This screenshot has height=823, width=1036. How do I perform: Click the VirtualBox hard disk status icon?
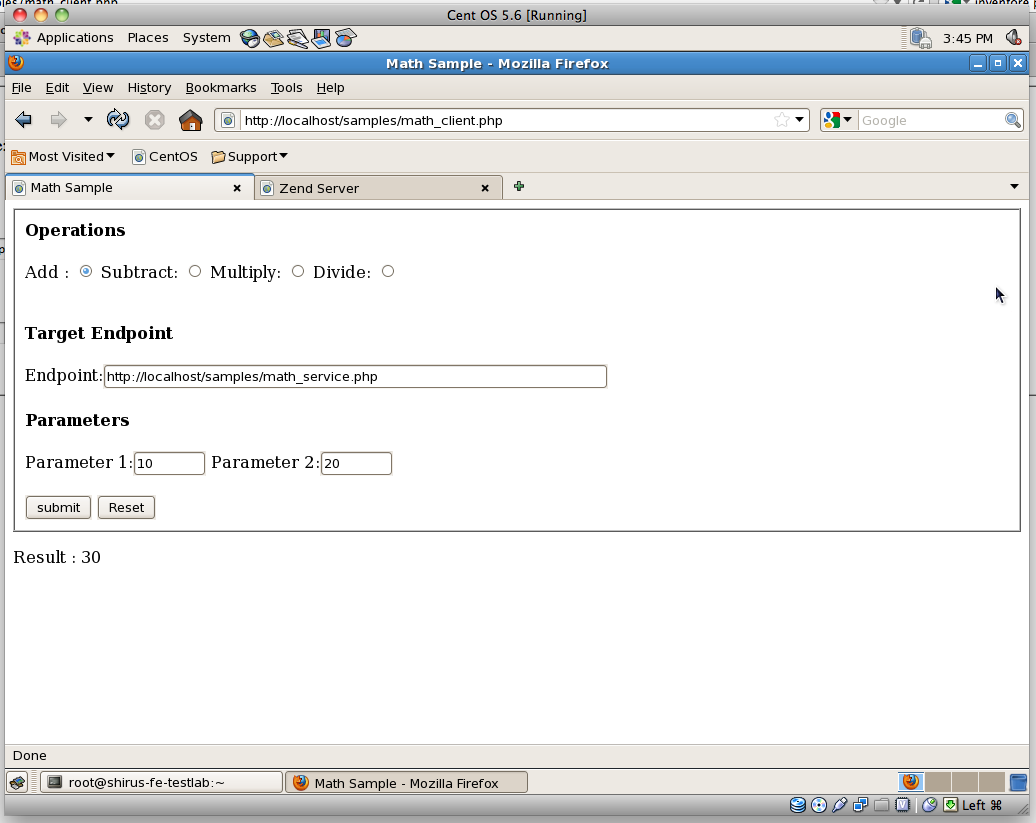798,804
